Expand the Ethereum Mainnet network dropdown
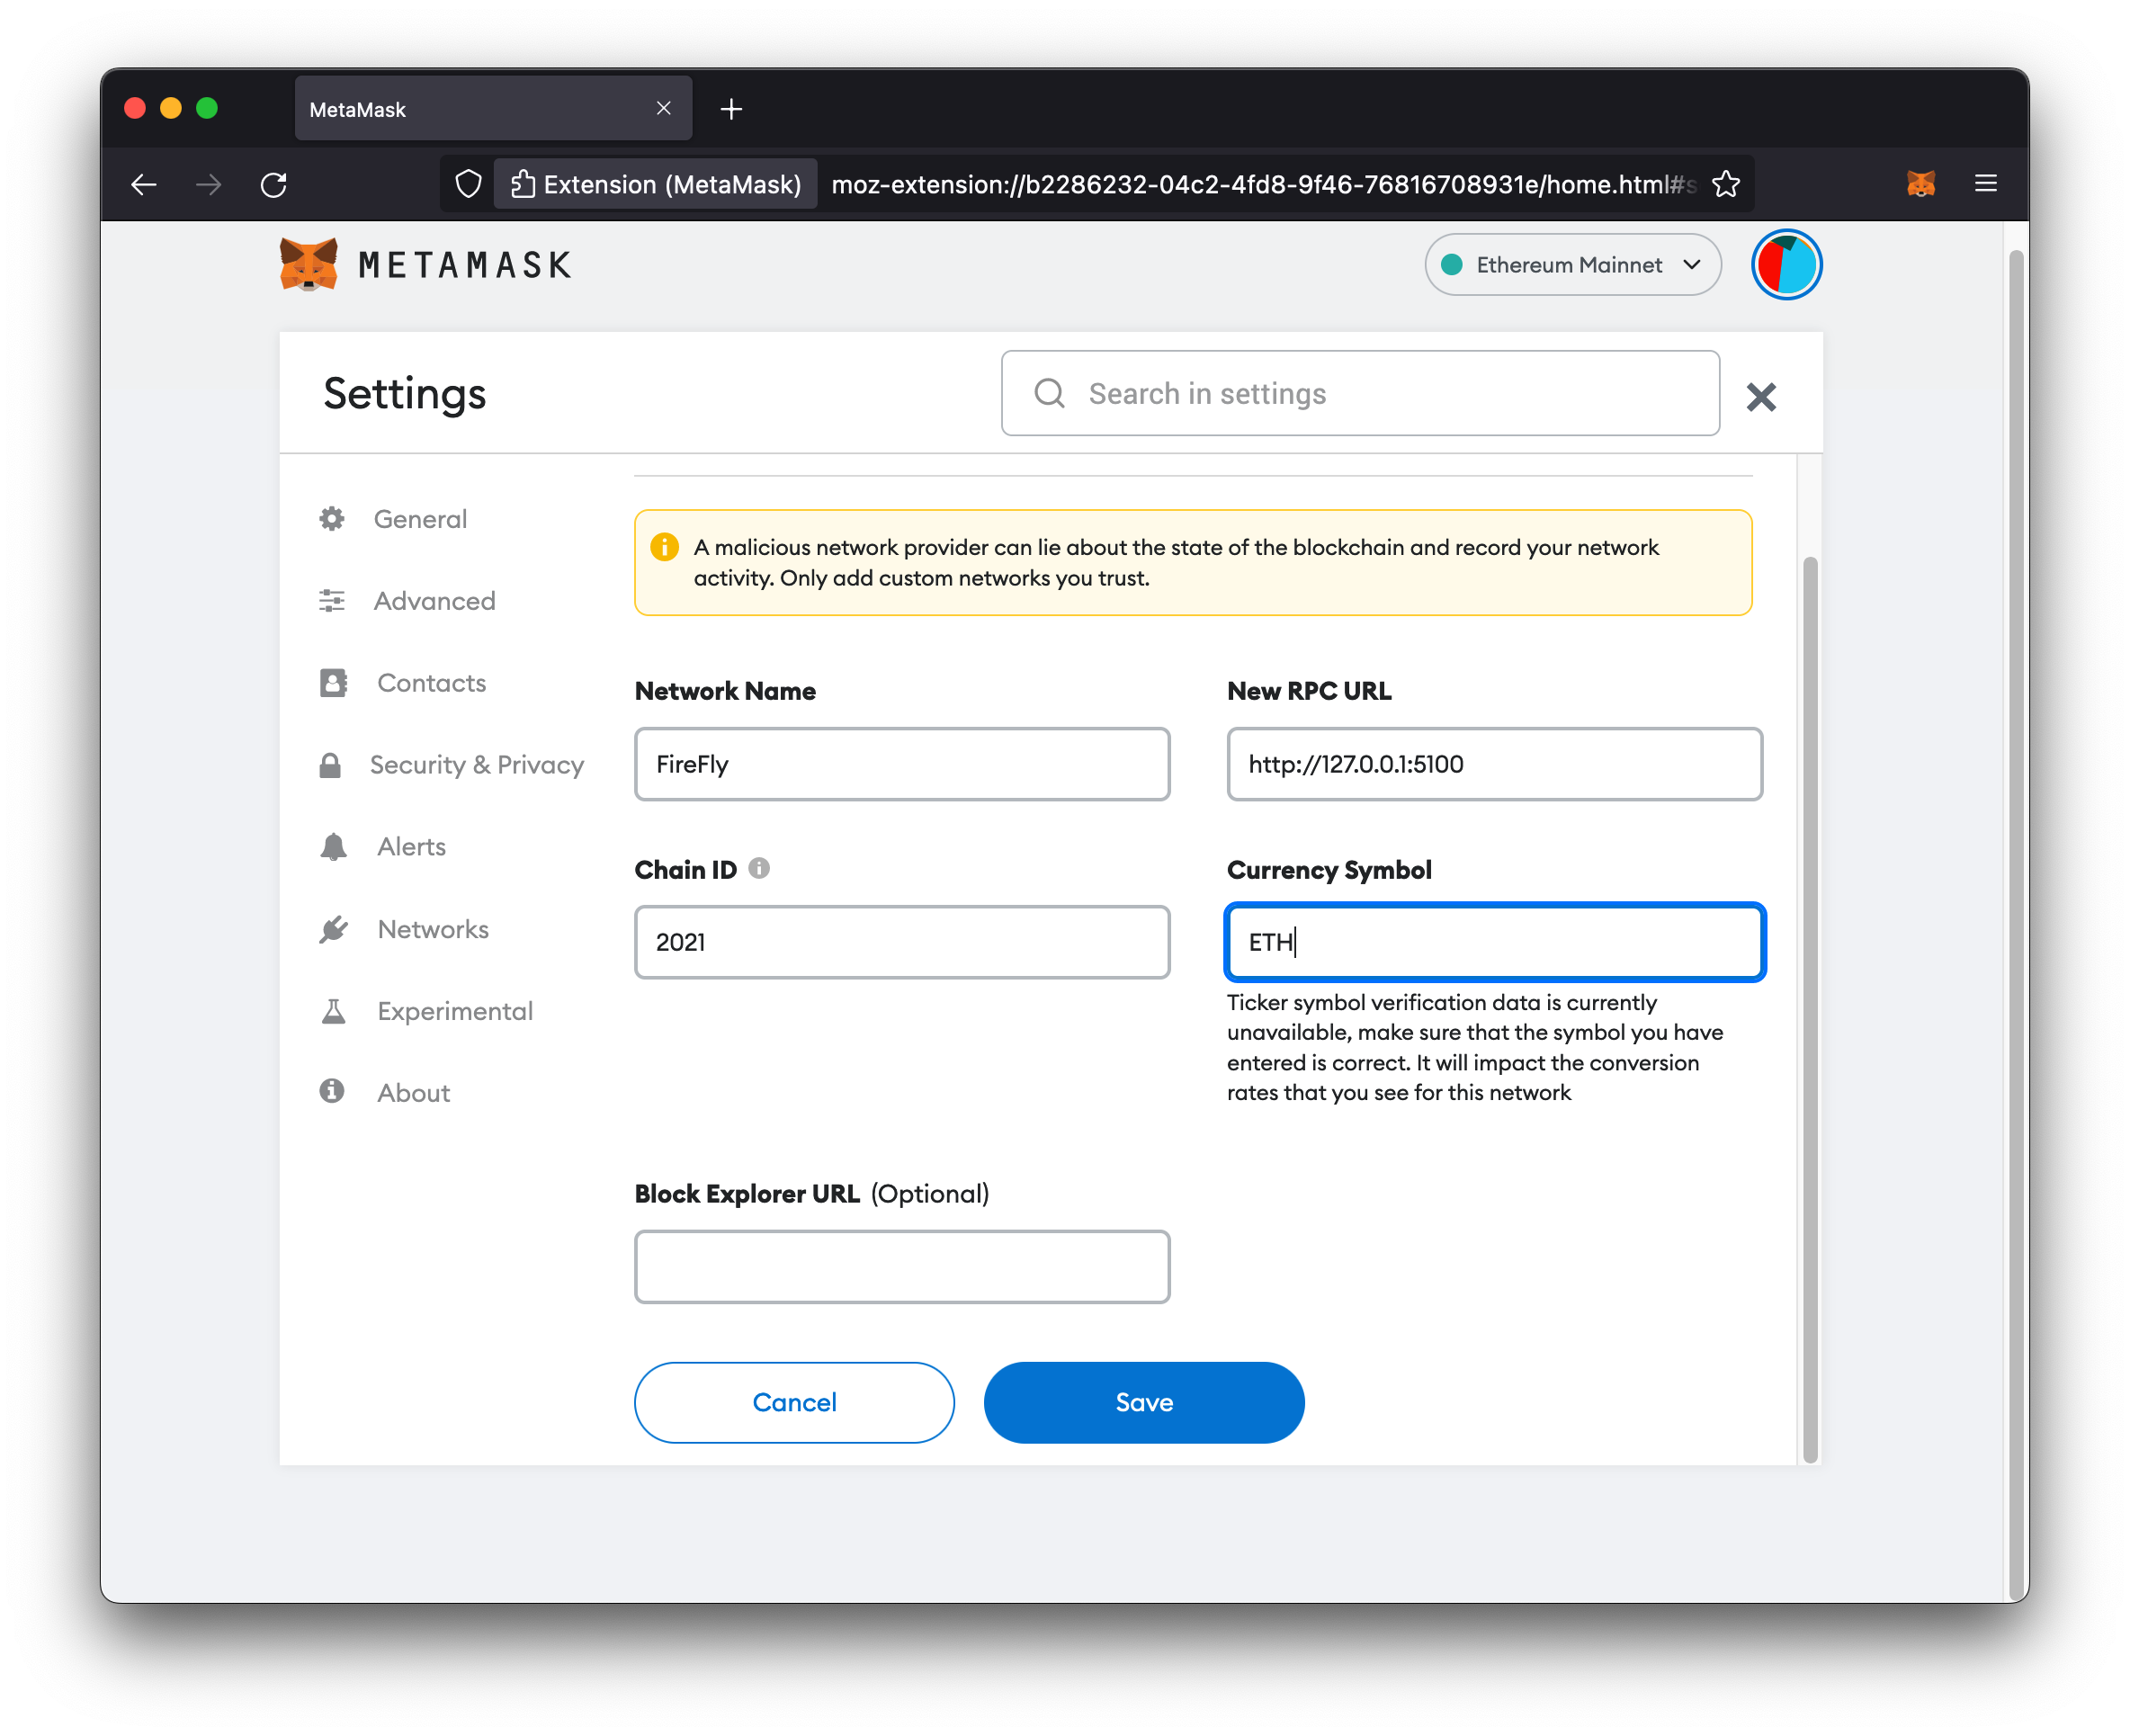Screen dimensions: 2130x1736 1570,264
